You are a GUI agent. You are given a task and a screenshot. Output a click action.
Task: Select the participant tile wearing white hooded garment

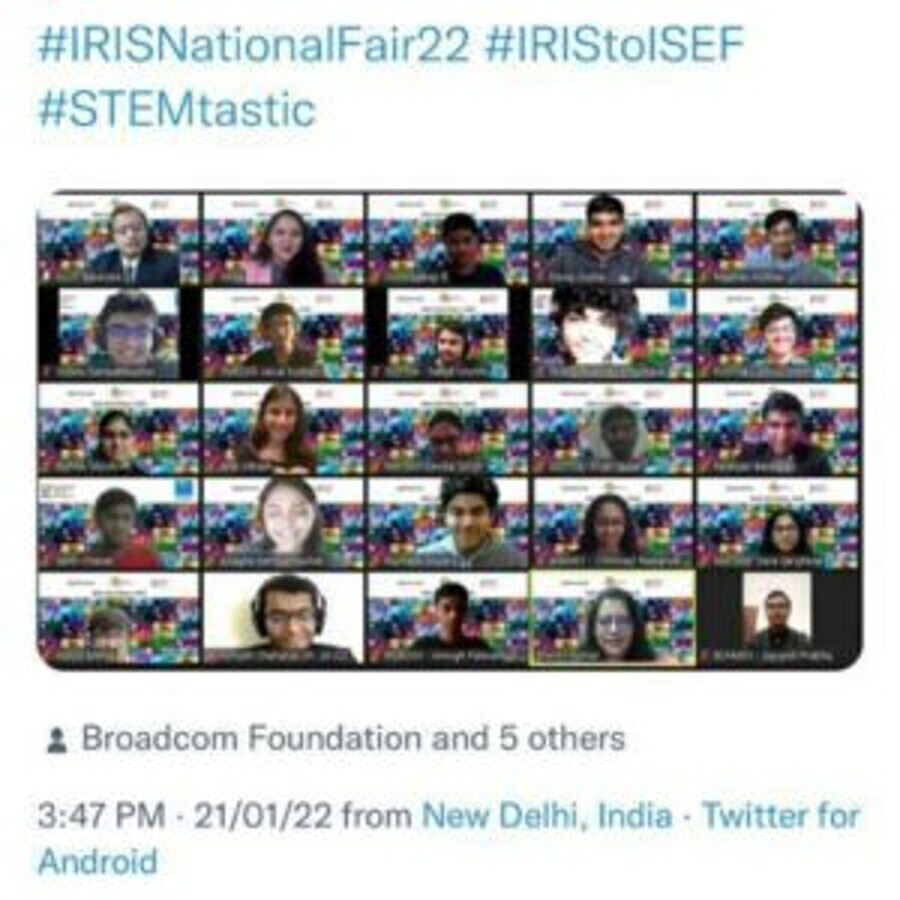(613, 429)
